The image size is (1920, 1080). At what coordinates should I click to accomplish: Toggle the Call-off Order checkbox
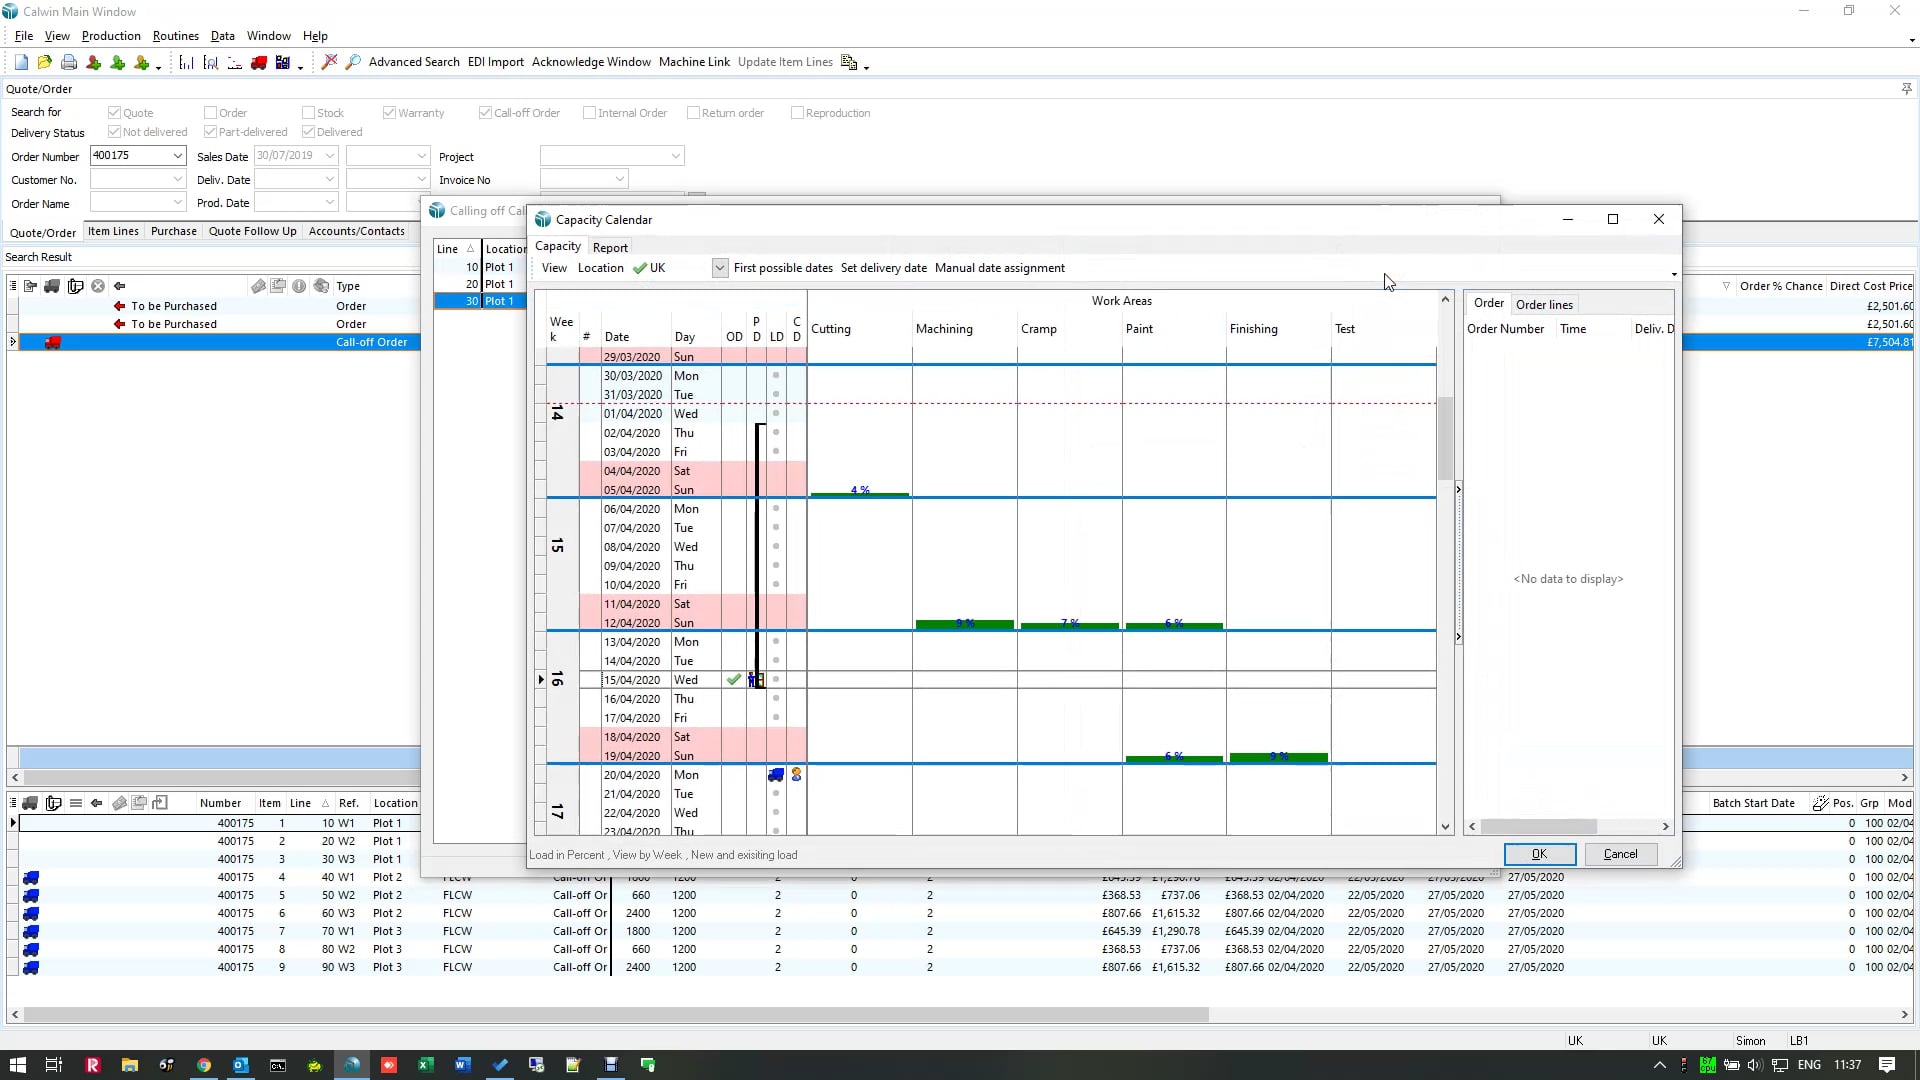click(x=485, y=113)
